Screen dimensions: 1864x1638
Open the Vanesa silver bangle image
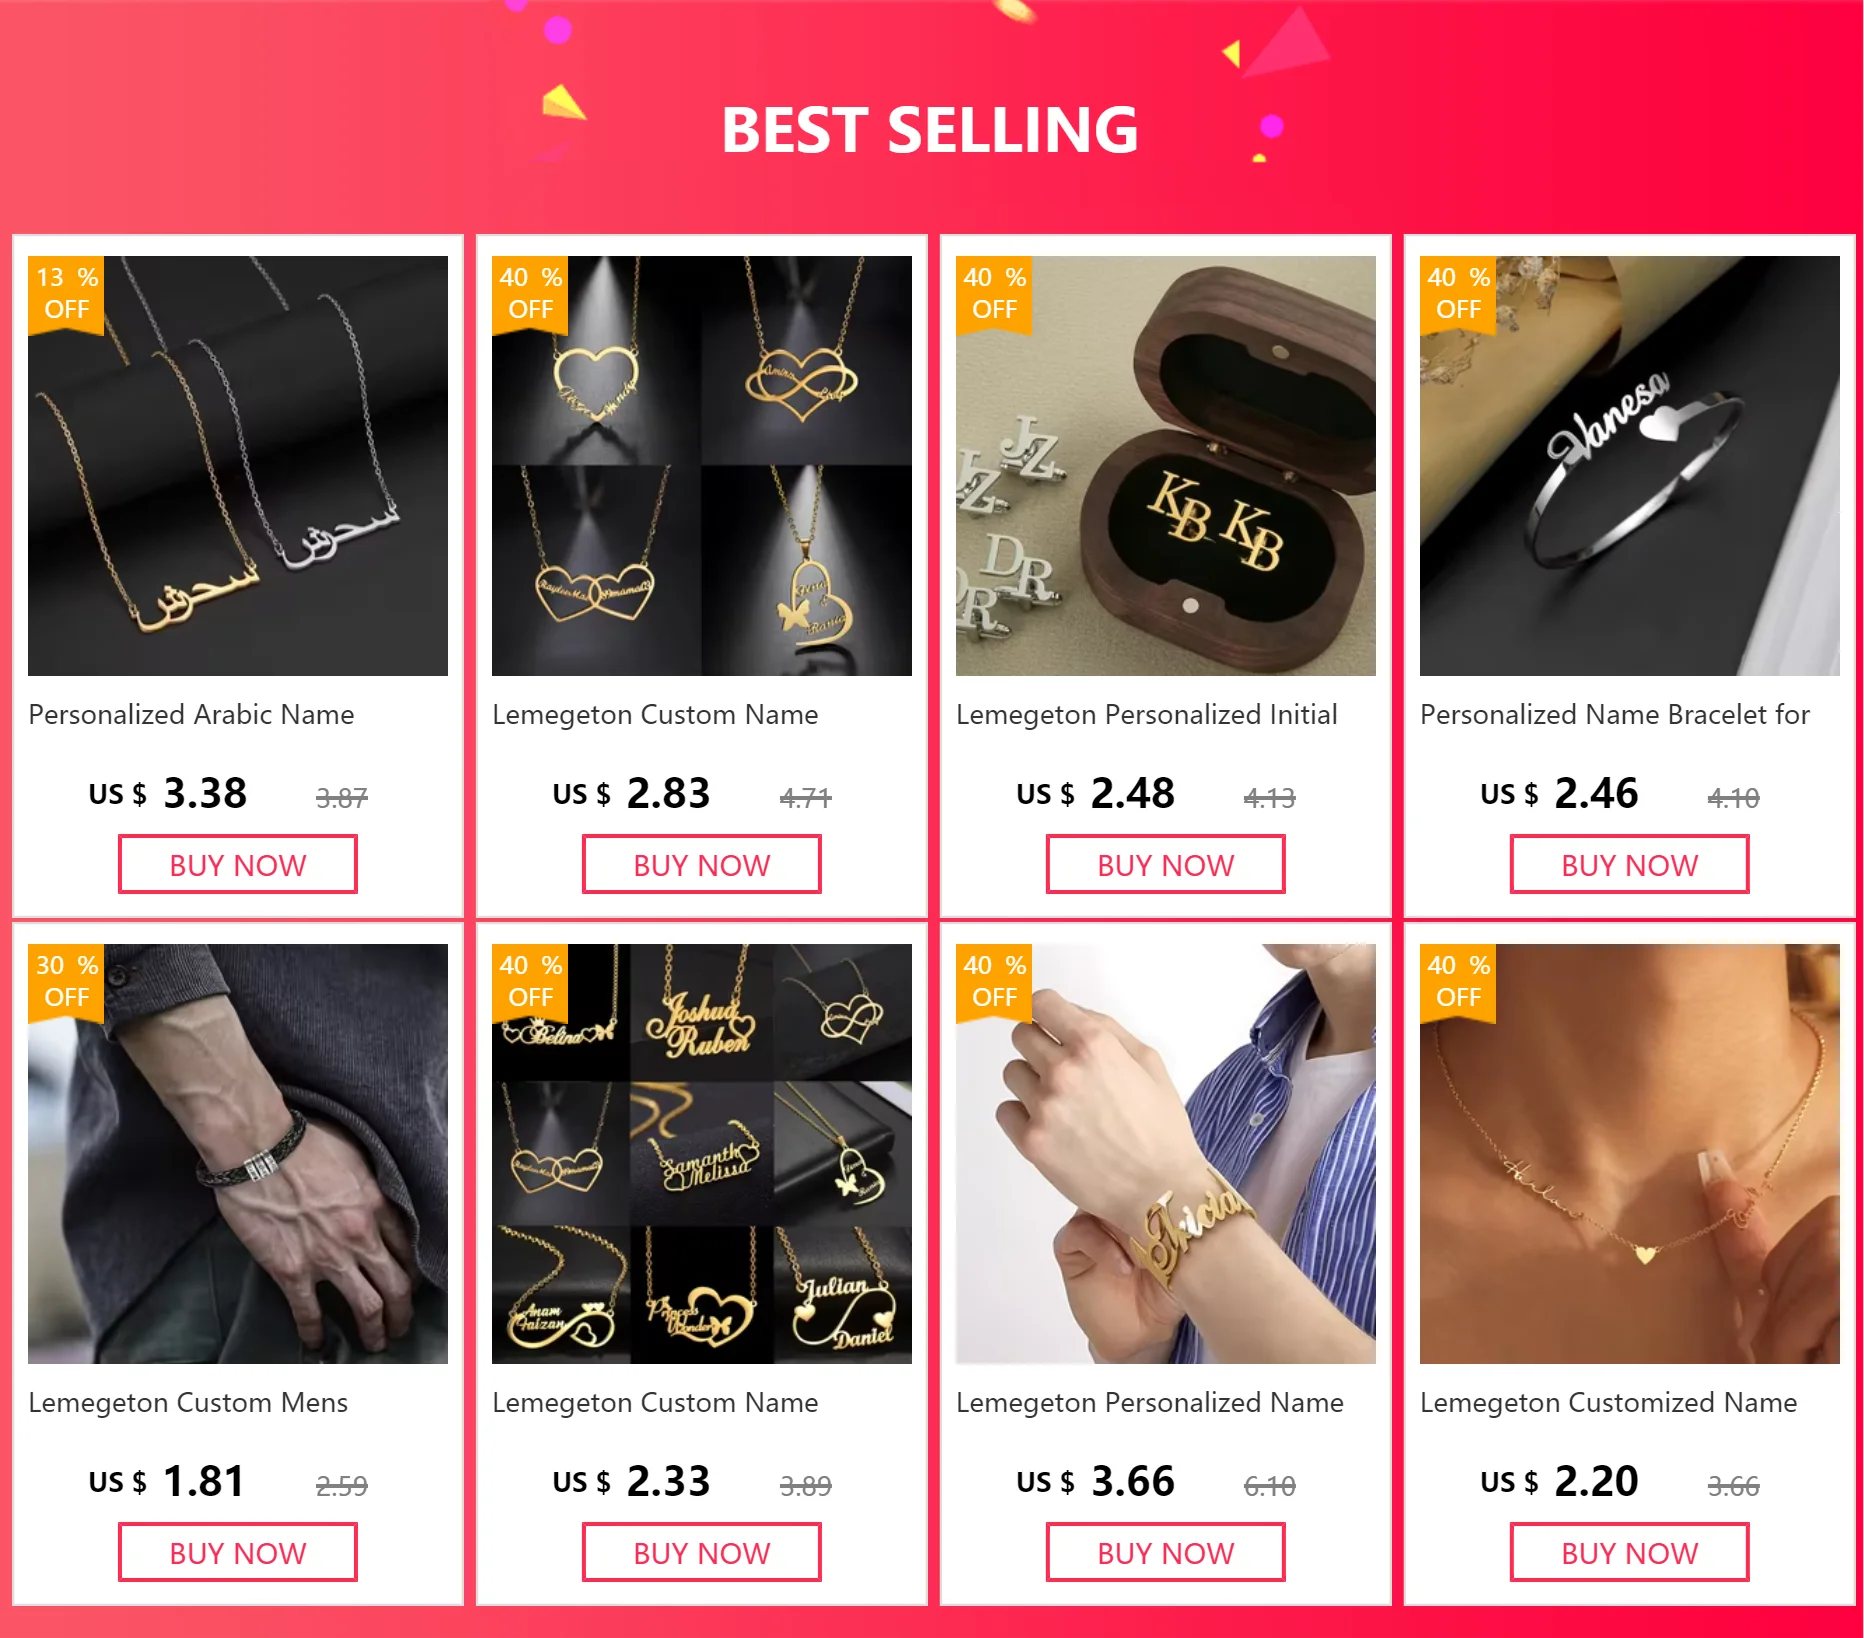pyautogui.click(x=1630, y=466)
